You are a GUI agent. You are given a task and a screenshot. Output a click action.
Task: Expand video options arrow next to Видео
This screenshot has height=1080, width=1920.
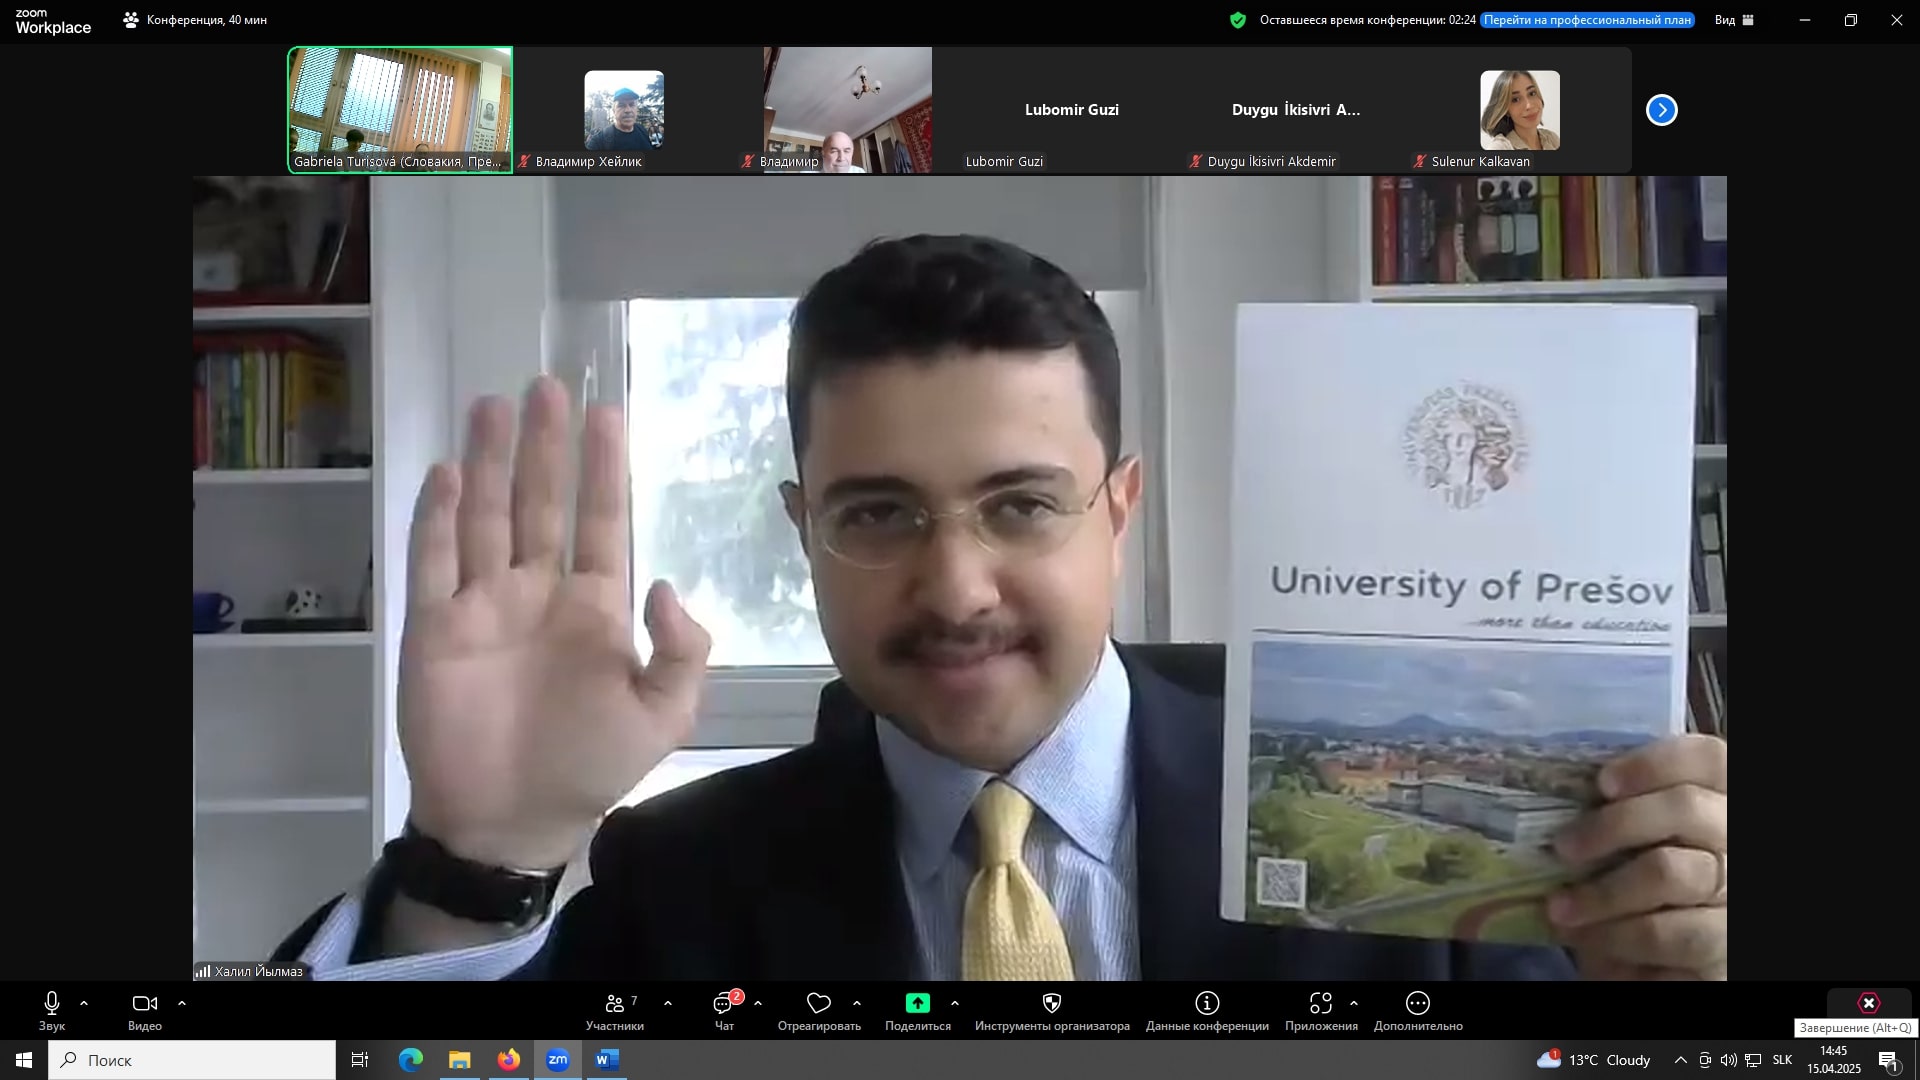click(x=182, y=1003)
